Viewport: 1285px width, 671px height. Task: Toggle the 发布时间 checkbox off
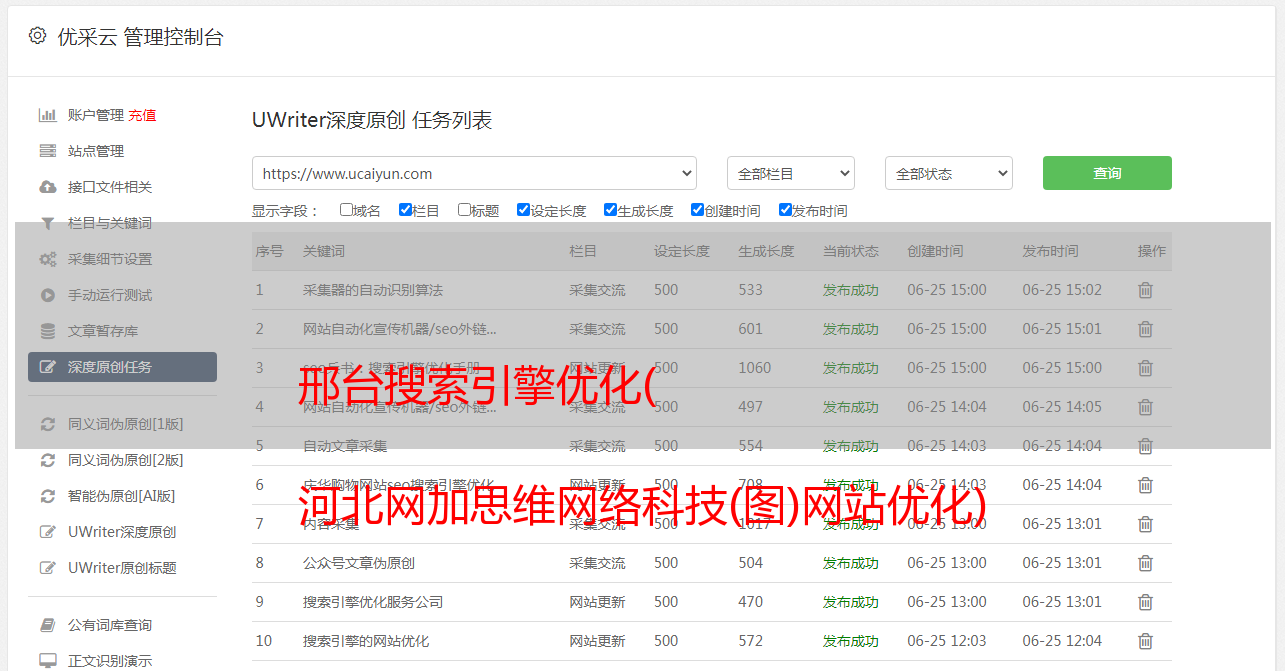785,210
